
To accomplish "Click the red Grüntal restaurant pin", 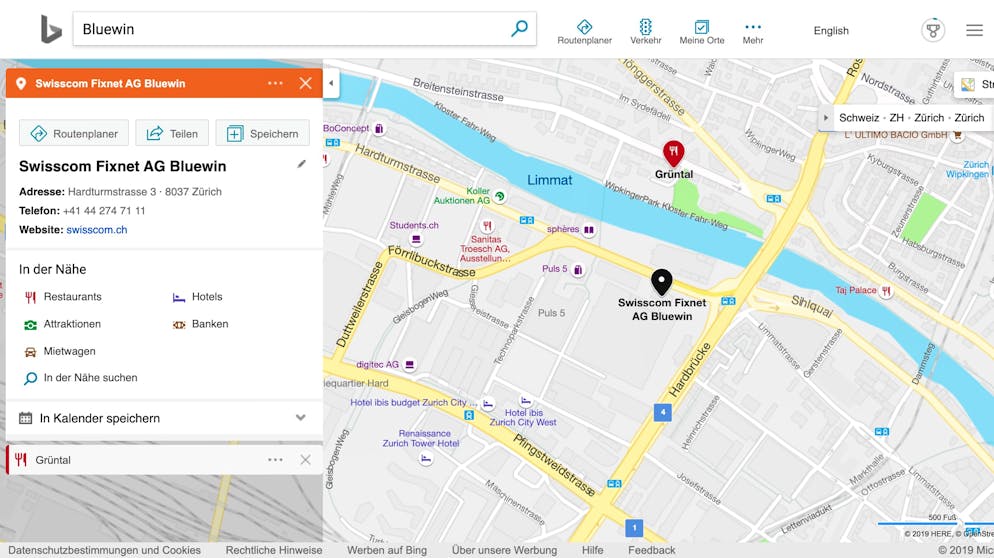I will (x=673, y=153).
